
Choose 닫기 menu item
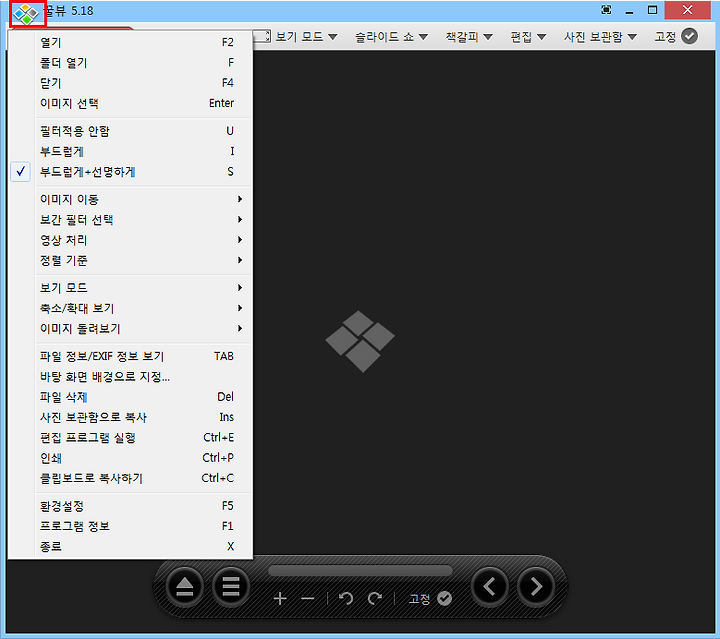click(x=130, y=83)
